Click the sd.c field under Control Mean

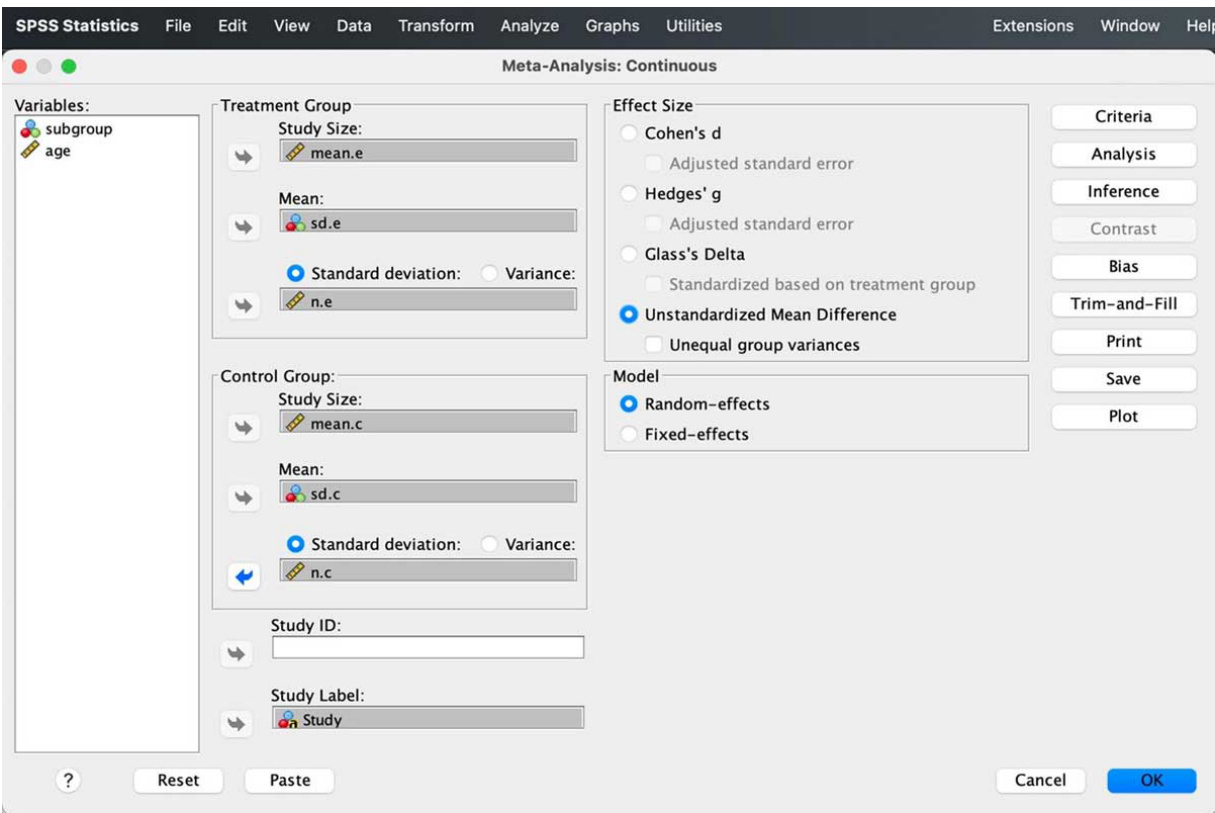click(x=428, y=493)
